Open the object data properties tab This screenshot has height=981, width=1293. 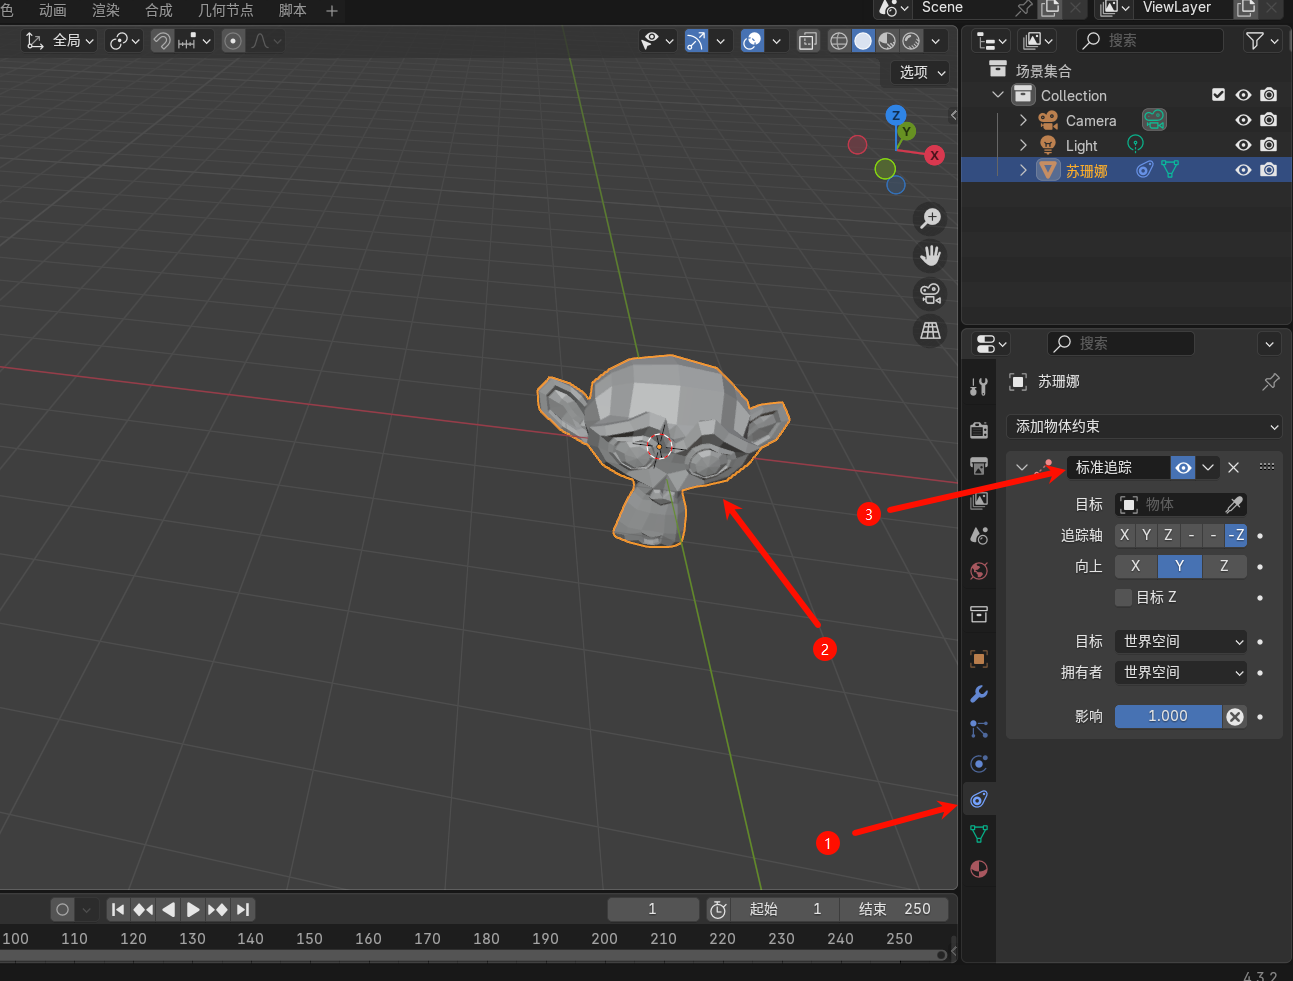point(979,834)
